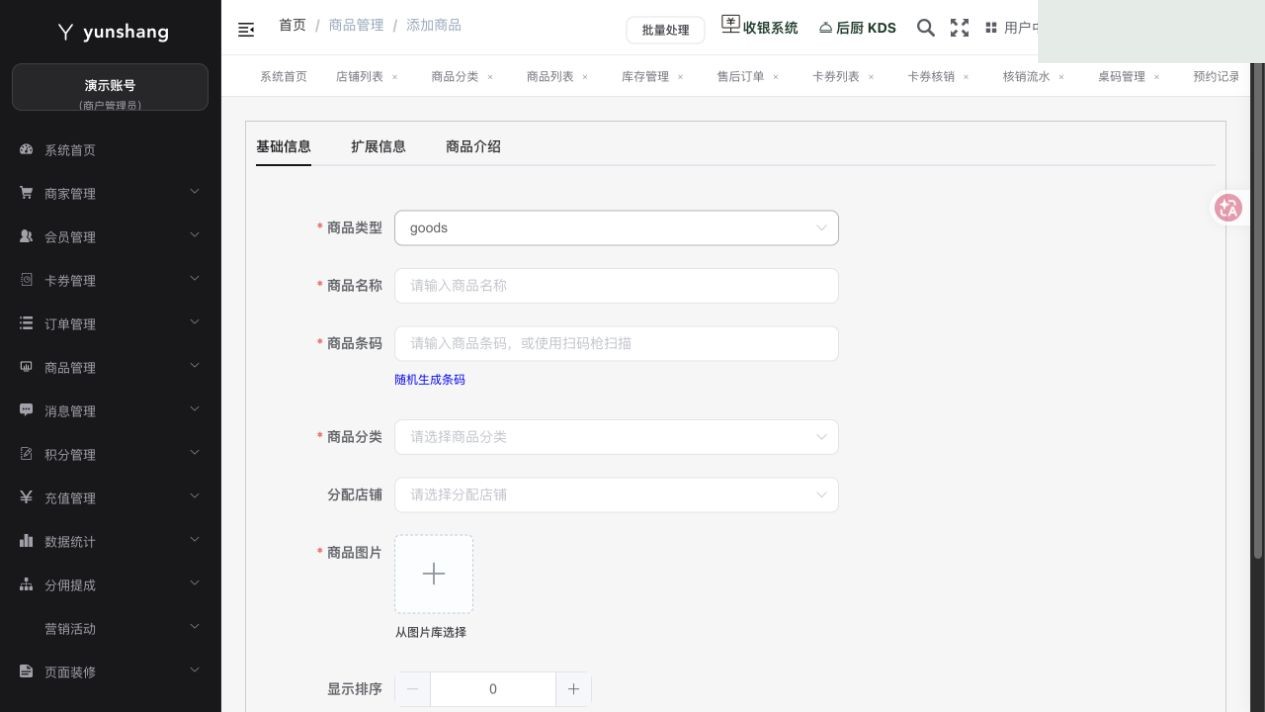Click the plus icon to upload 商品图片
Image resolution: width=1265 pixels, height=712 pixels.
(434, 574)
